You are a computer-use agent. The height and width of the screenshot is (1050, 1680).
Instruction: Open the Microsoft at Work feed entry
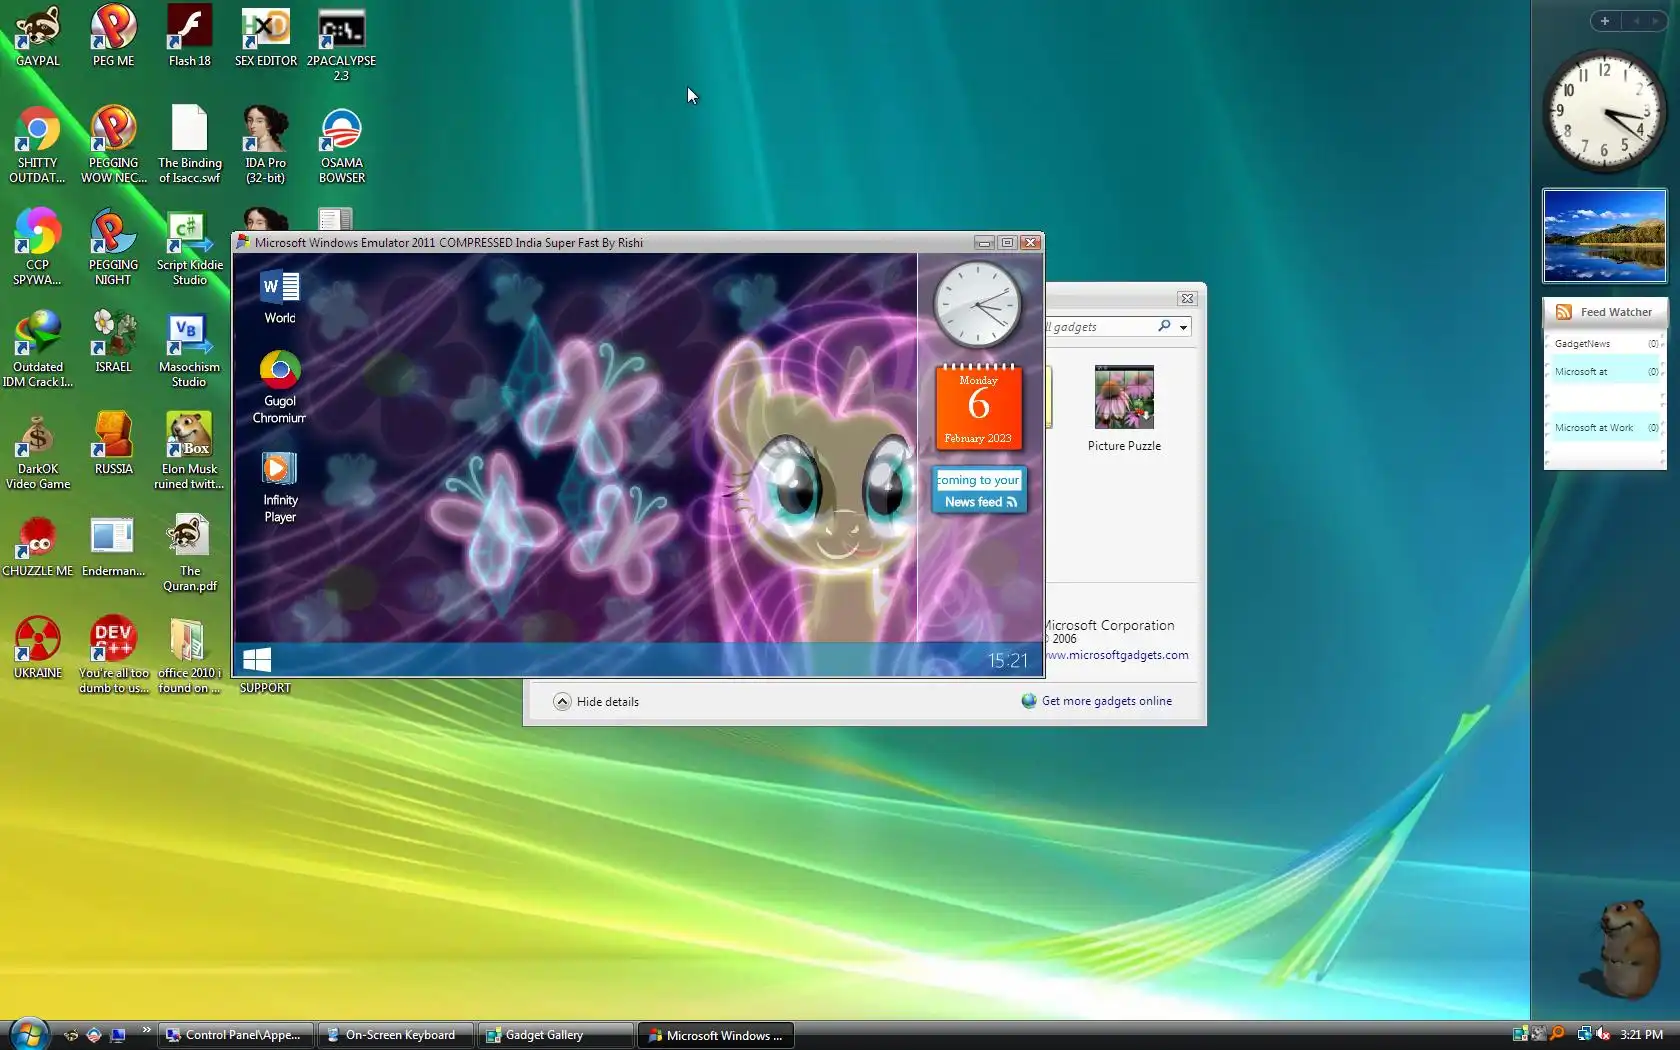point(1605,427)
